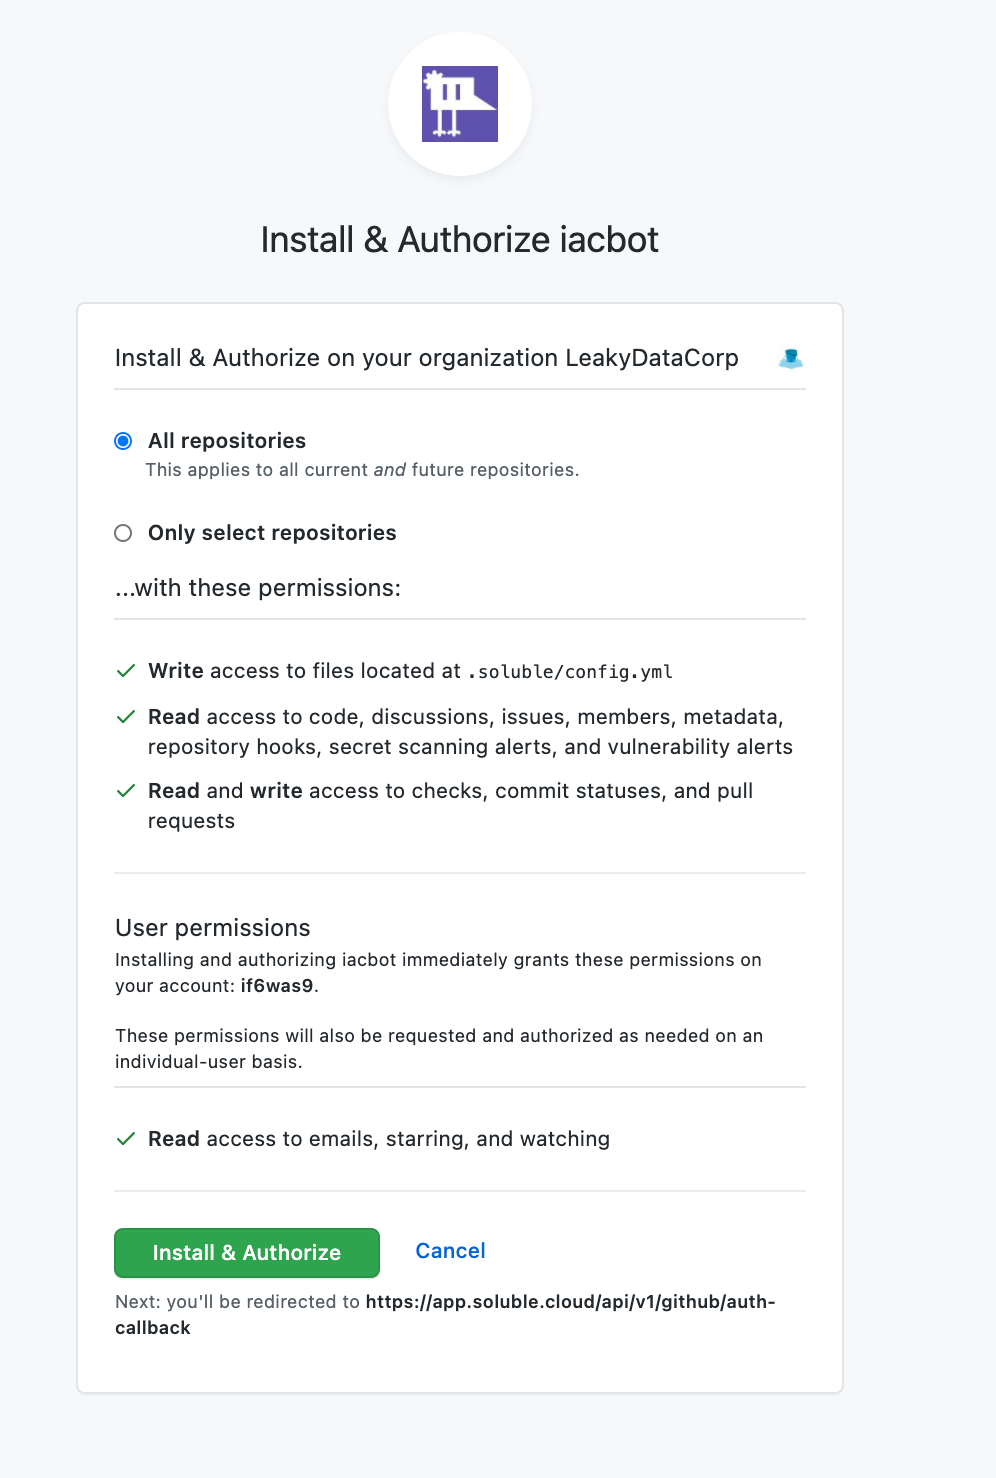Click the LeakyDataCorp organization avatar
Image resolution: width=996 pixels, height=1478 pixels.
pos(790,358)
